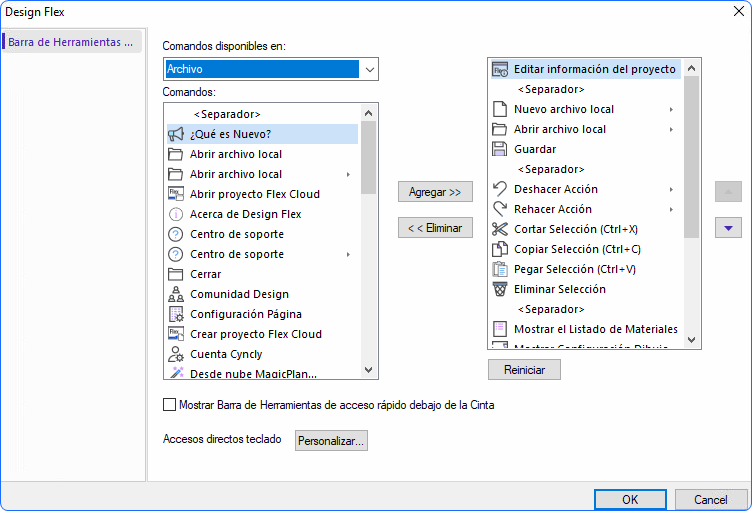Click the Guardar floppy disk icon
752x511 pixels.
coord(500,149)
